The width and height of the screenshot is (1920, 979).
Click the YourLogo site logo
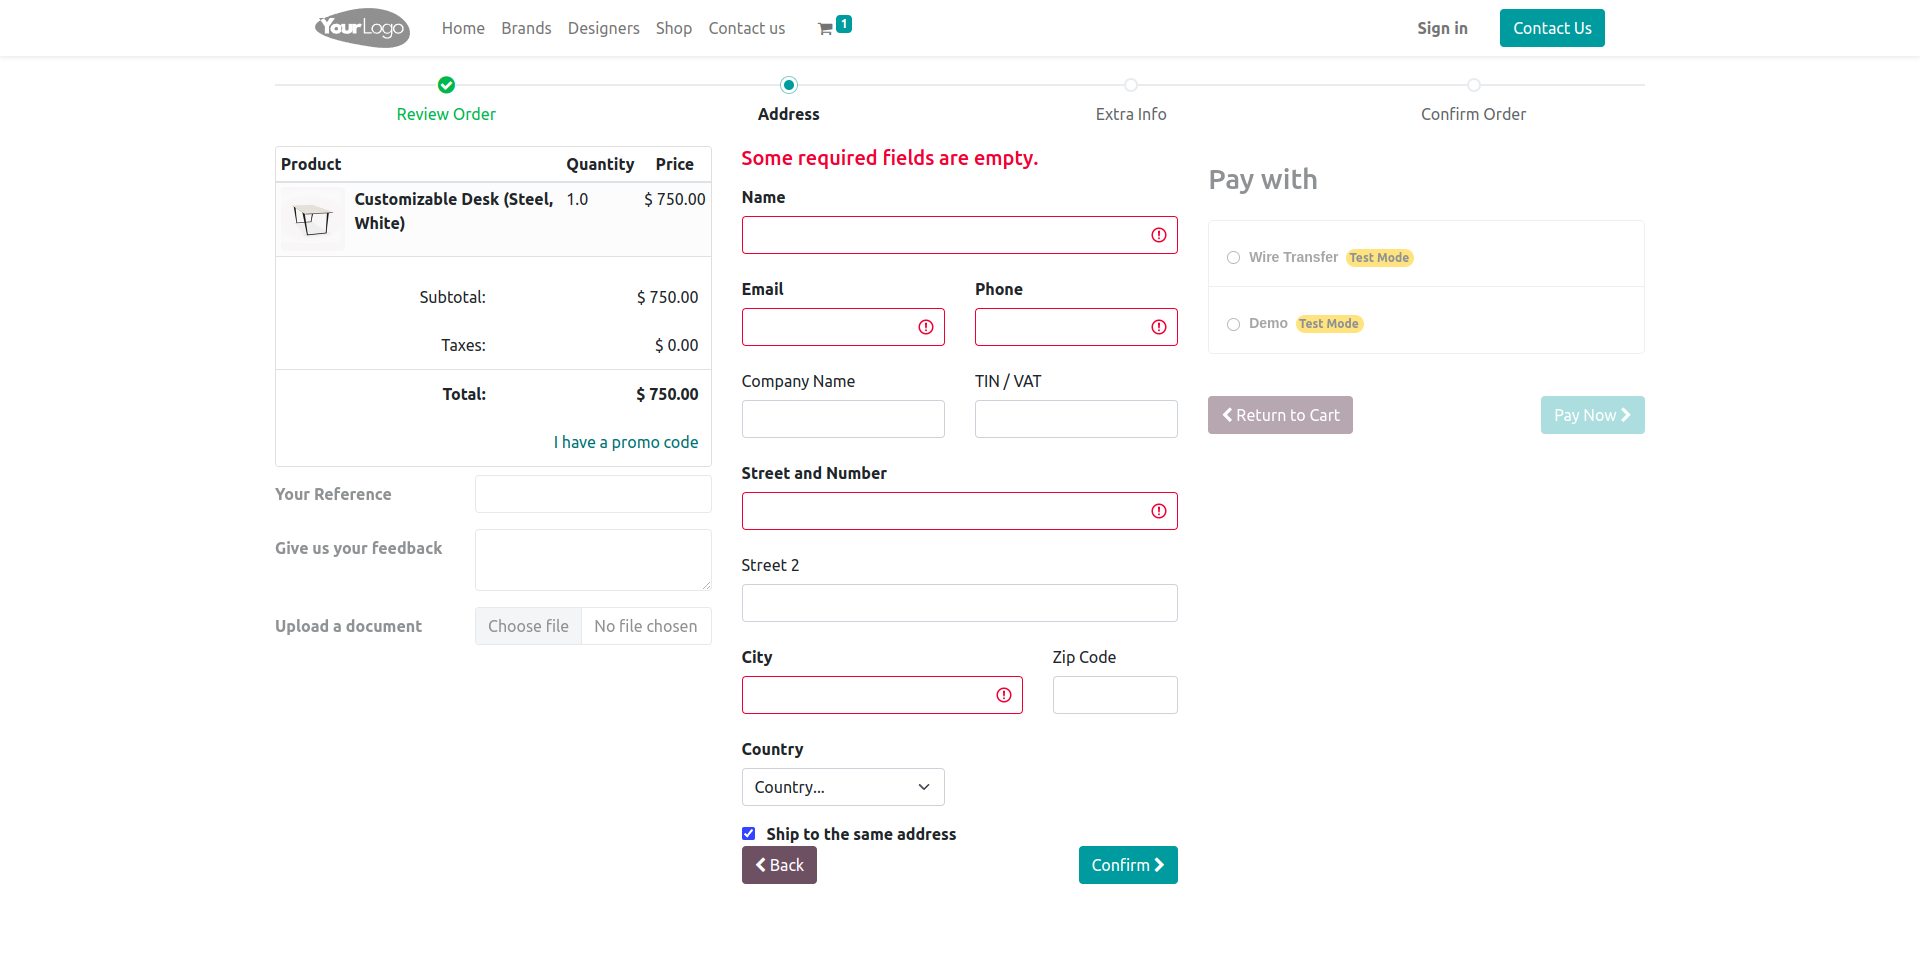(362, 28)
